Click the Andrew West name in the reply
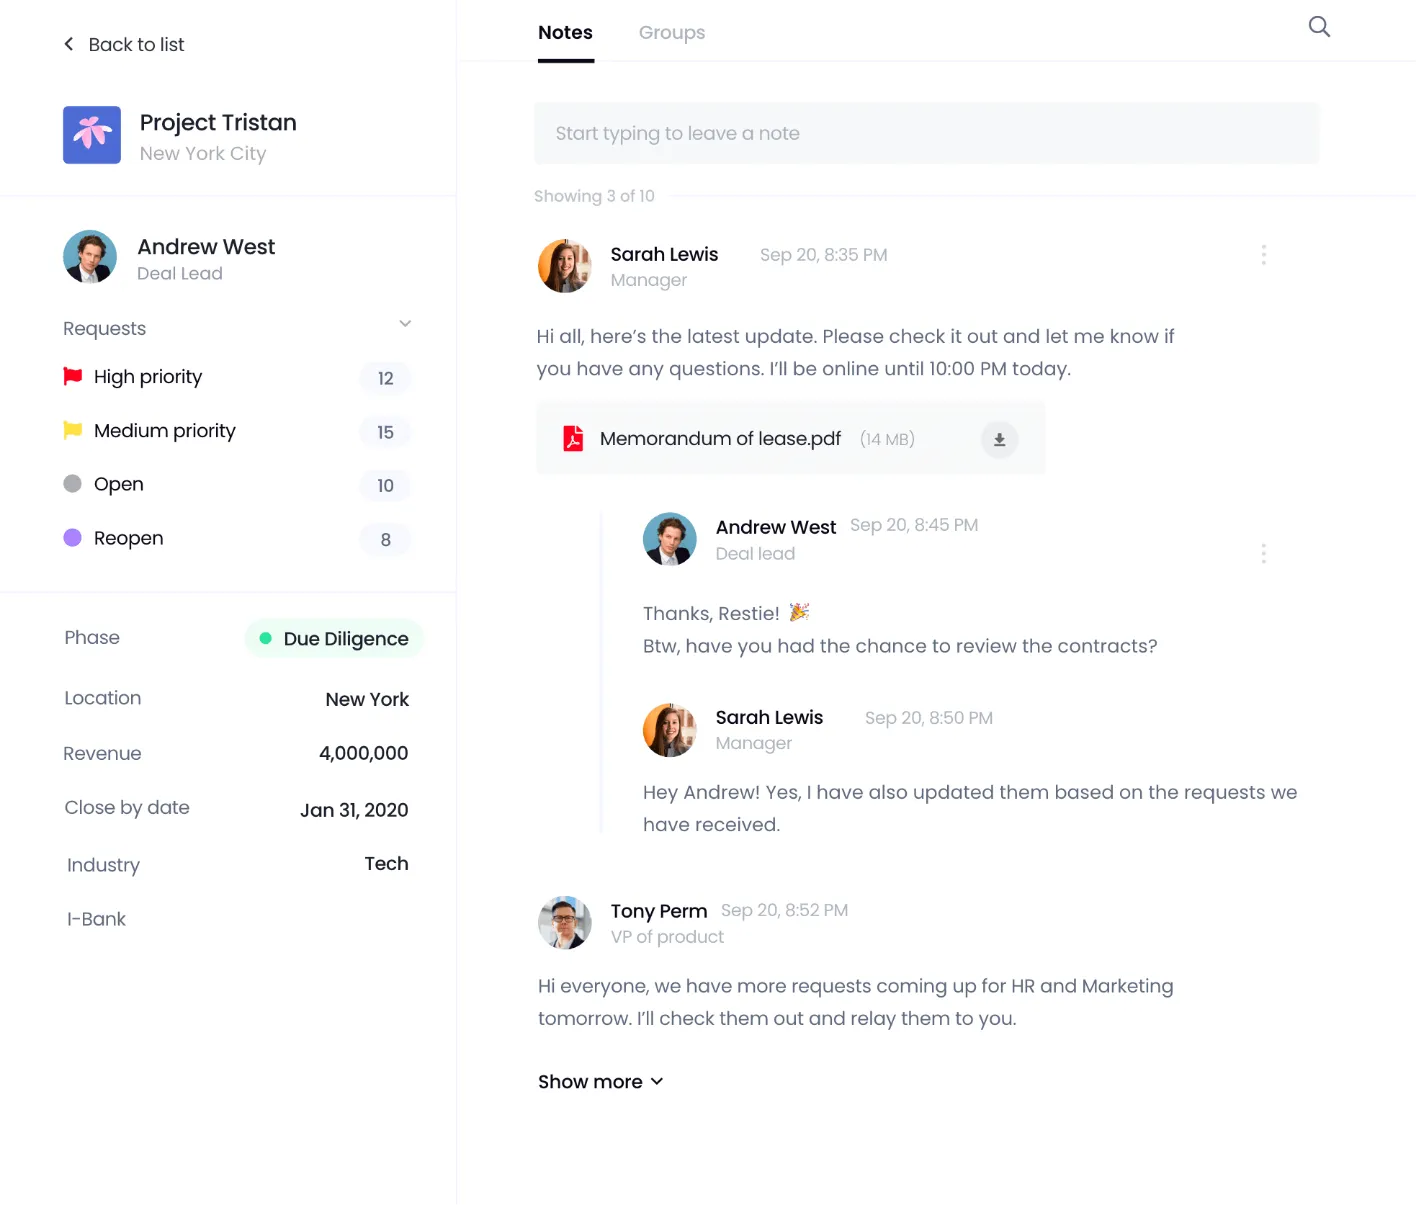1416x1205 pixels. click(x=776, y=527)
